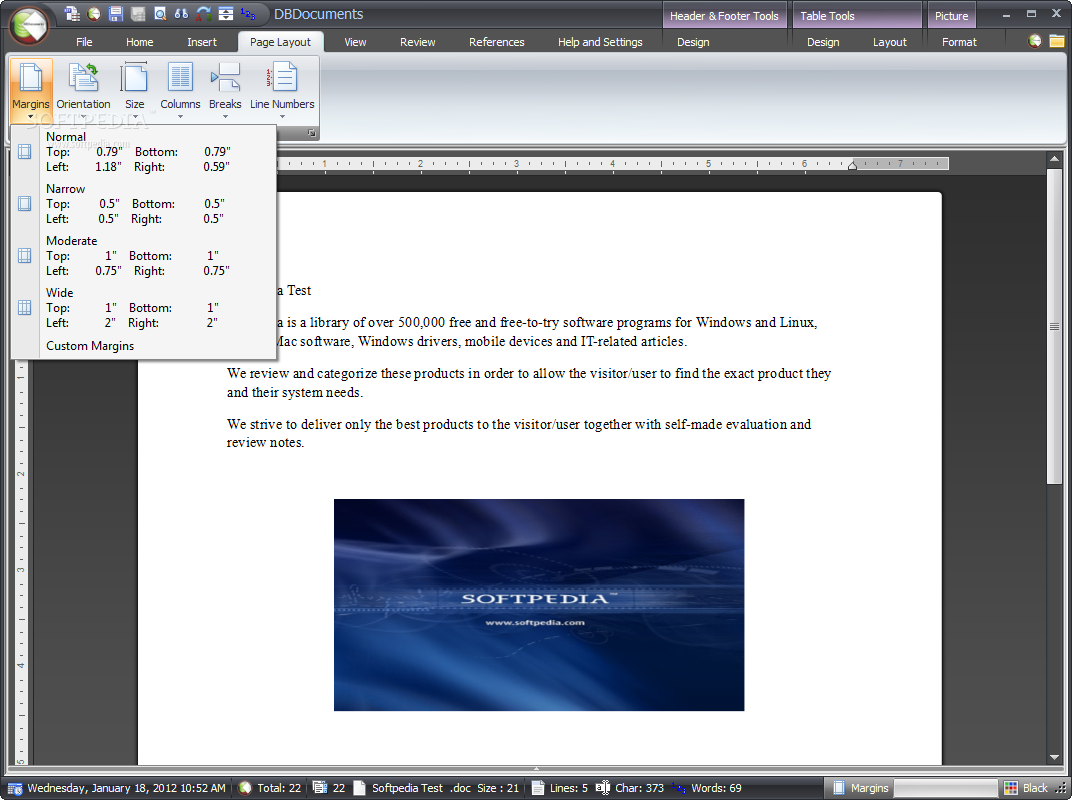Click the calendar icon in status bar
This screenshot has width=1072, height=800.
coord(14,788)
